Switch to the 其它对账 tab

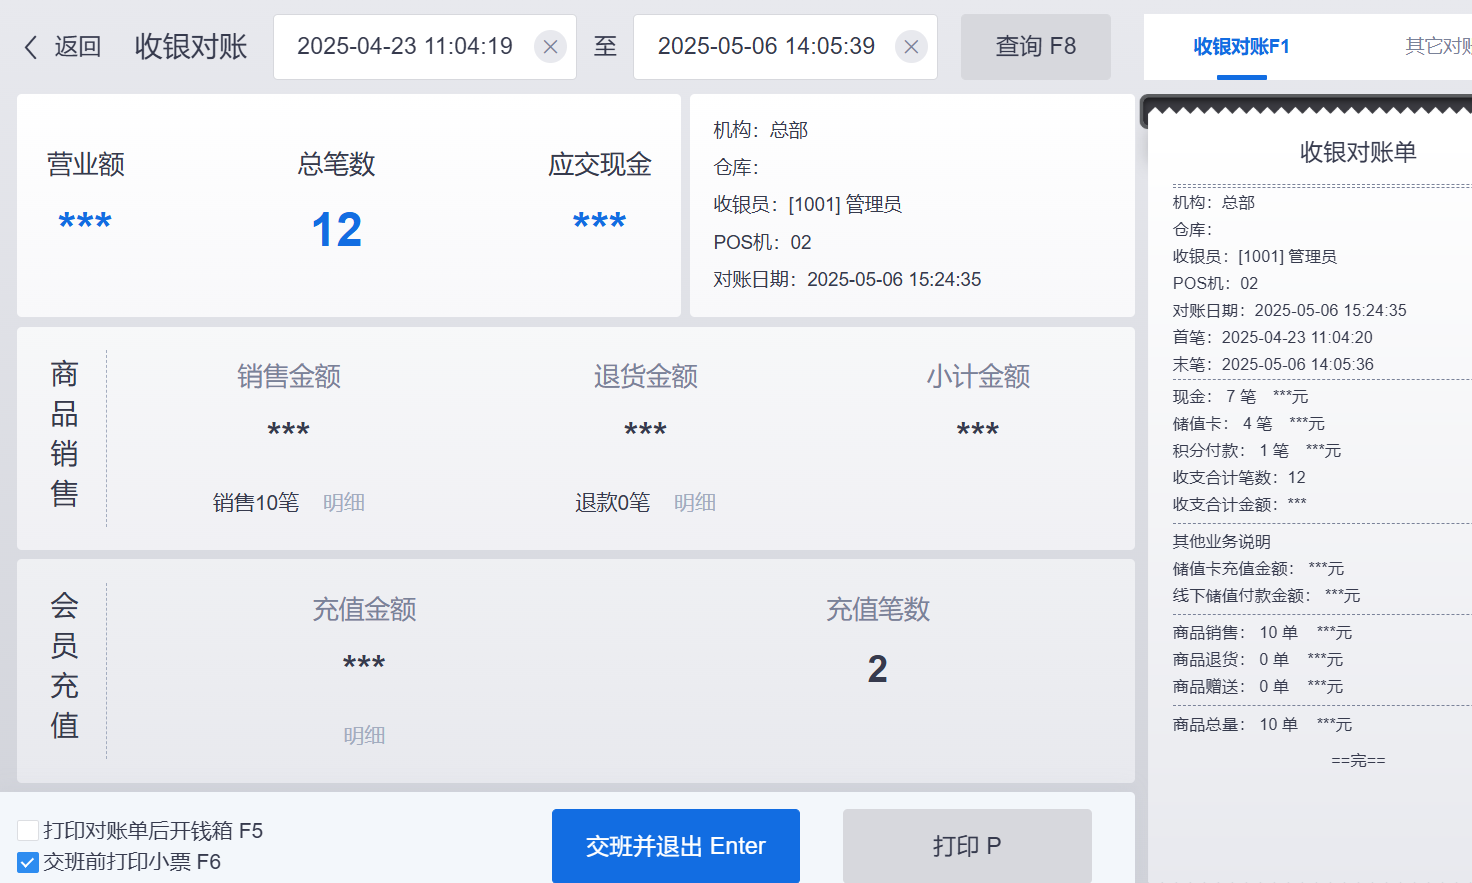click(x=1439, y=47)
